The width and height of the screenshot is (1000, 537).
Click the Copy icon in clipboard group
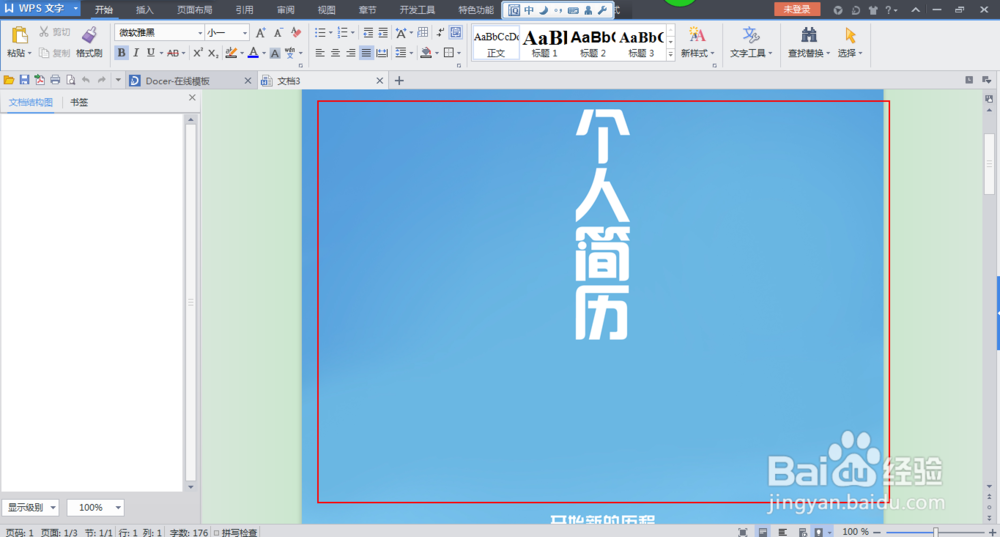click(x=44, y=53)
